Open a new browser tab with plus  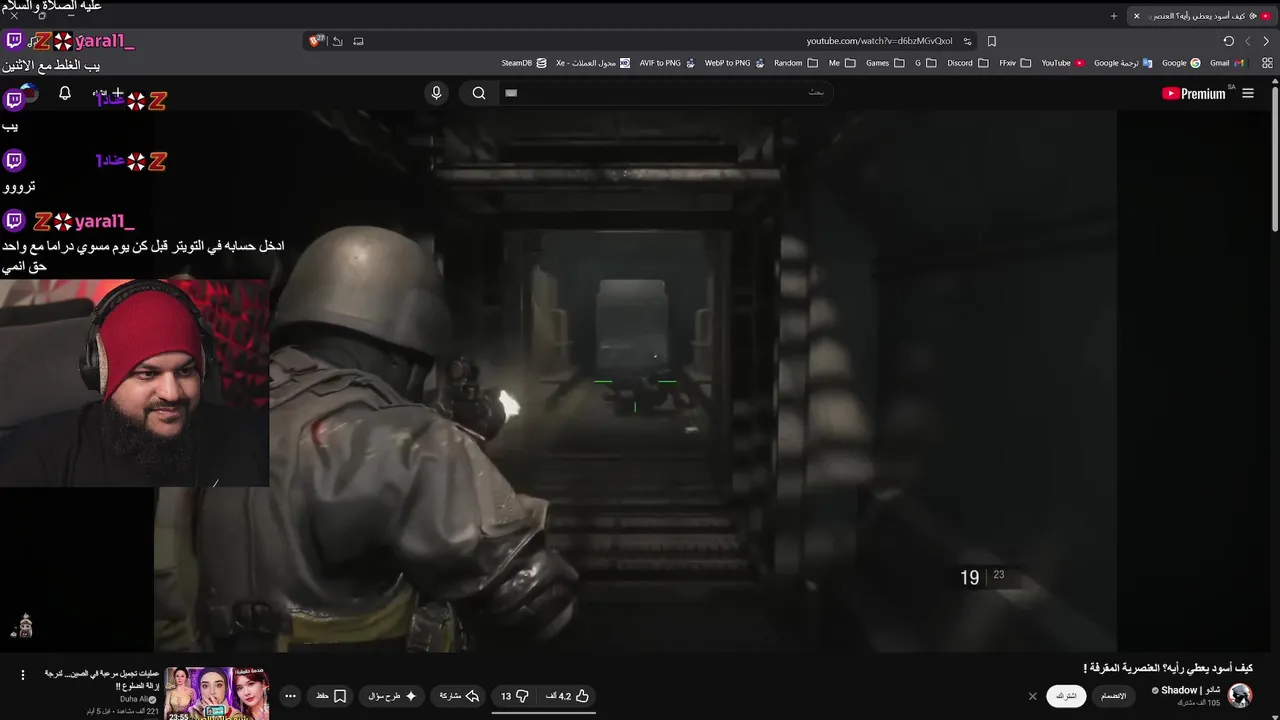click(1114, 16)
